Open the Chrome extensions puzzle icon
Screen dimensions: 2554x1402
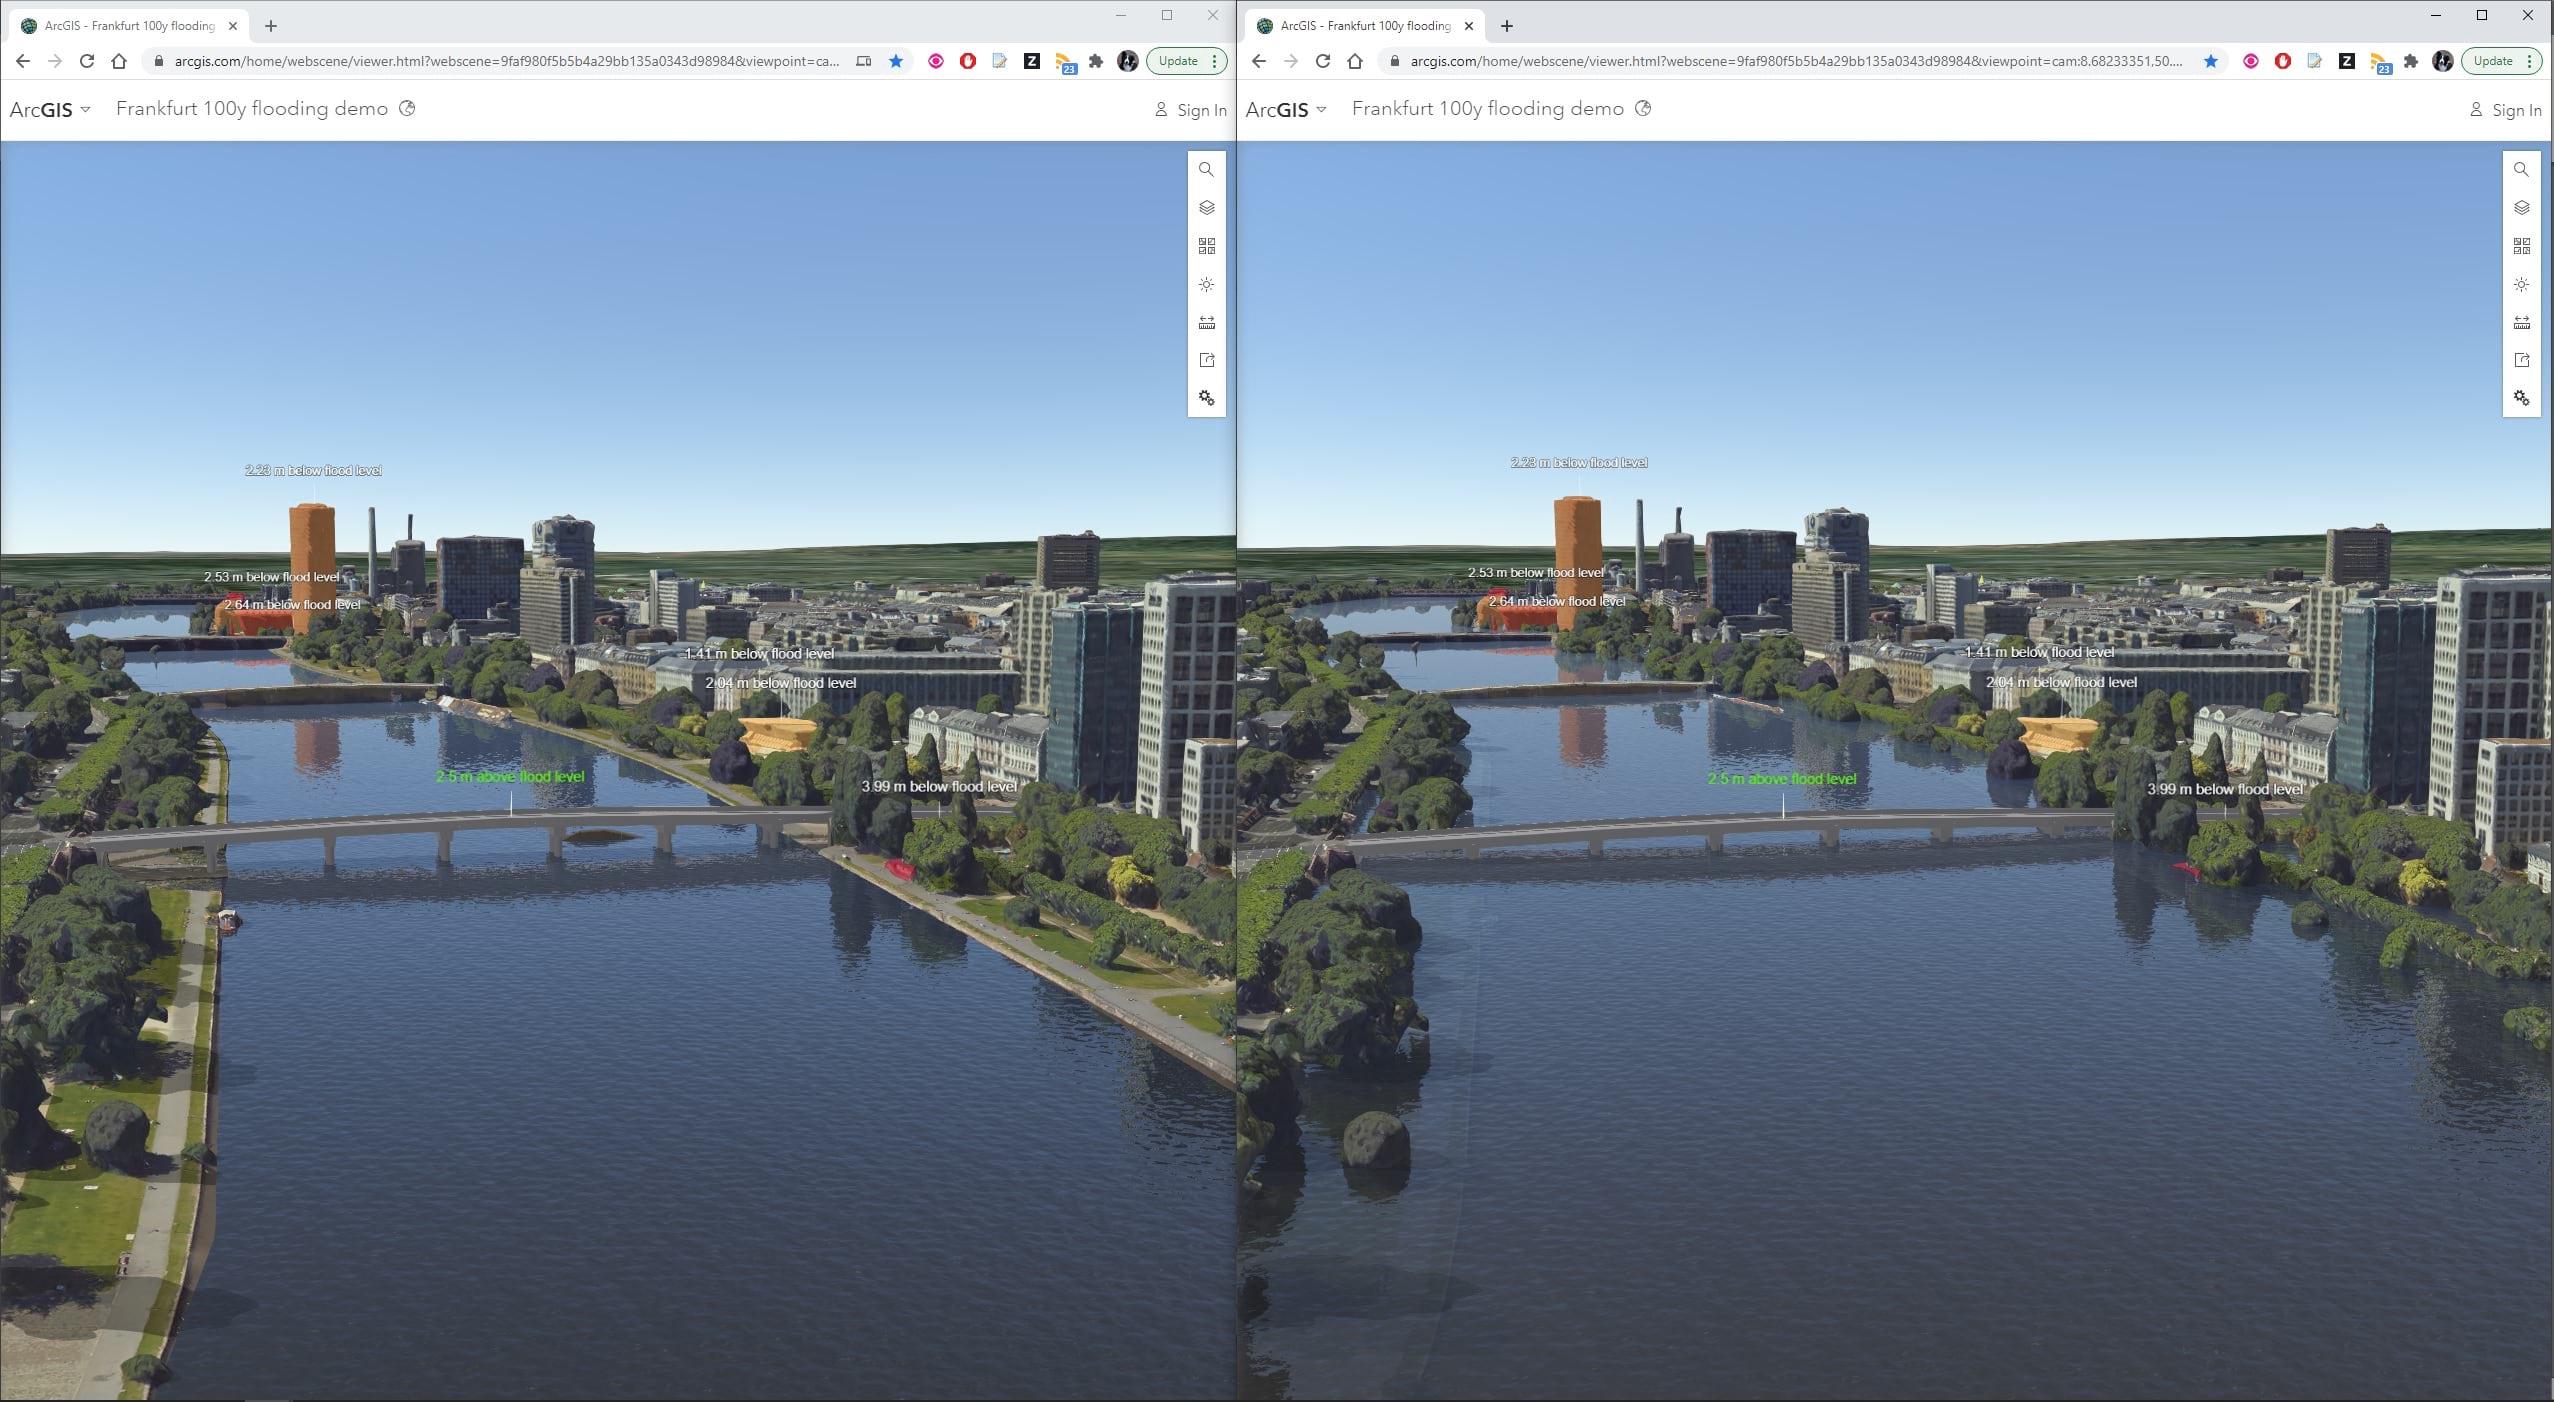(1095, 61)
